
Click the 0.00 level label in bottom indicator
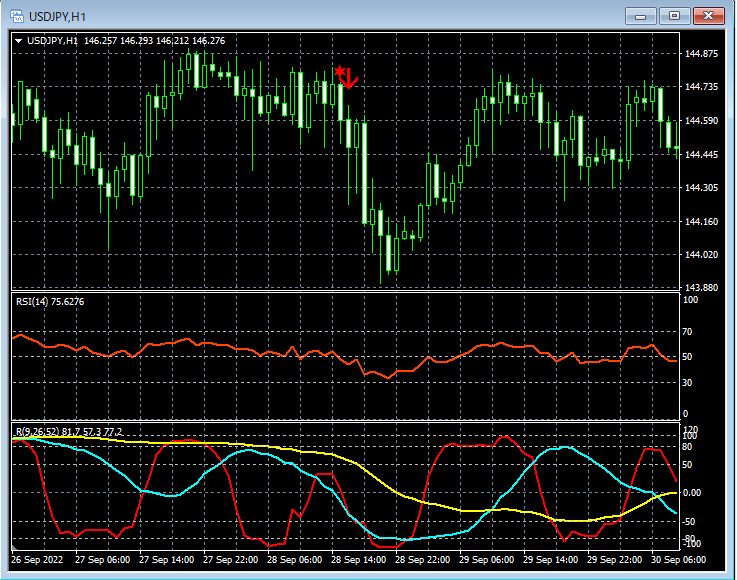click(691, 493)
